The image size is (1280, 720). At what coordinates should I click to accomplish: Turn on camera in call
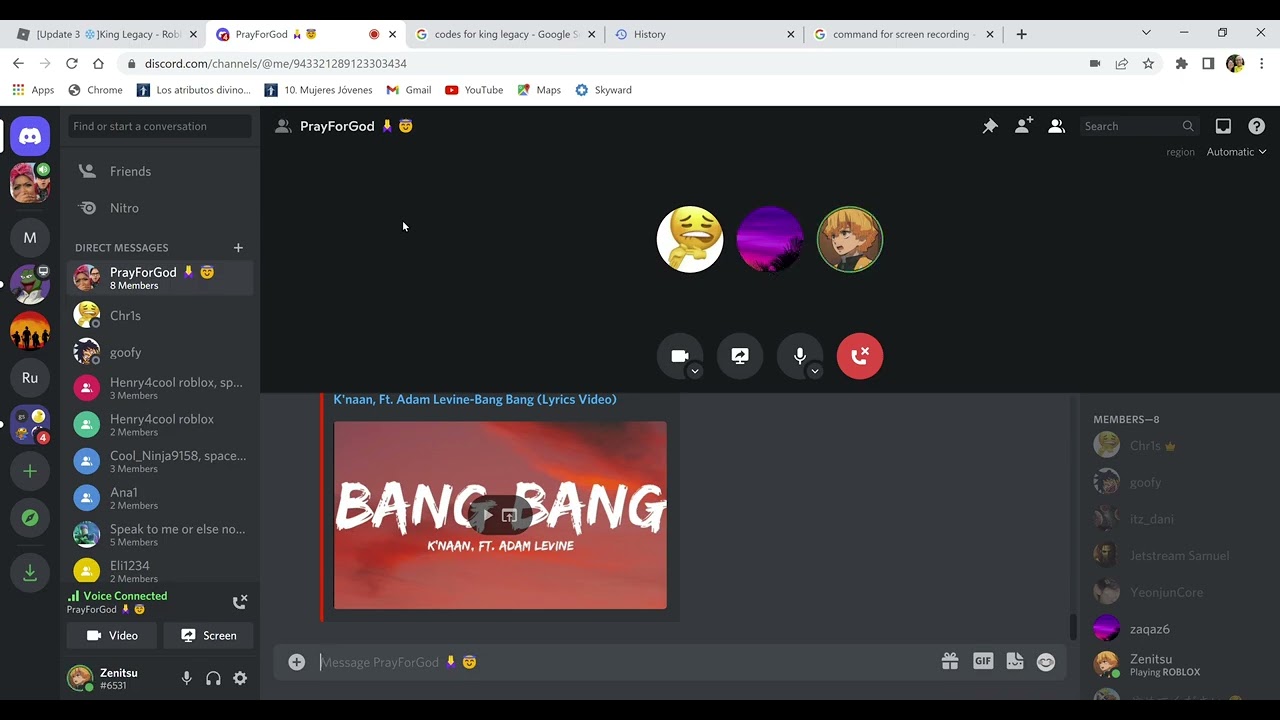coord(680,356)
